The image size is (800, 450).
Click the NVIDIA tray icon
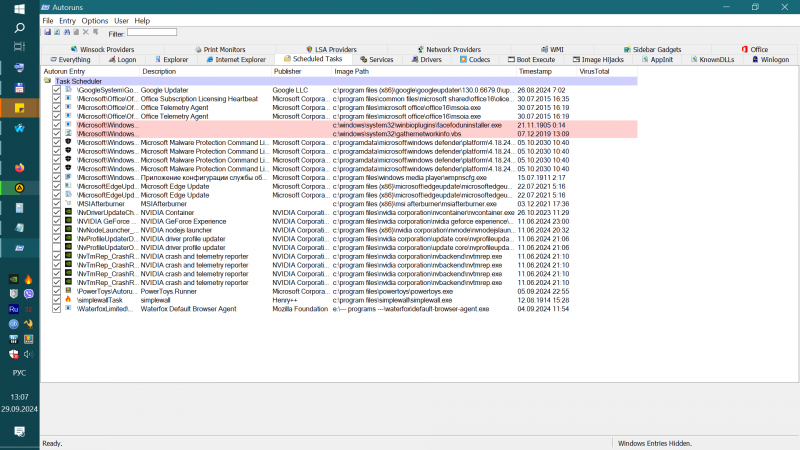point(14,279)
